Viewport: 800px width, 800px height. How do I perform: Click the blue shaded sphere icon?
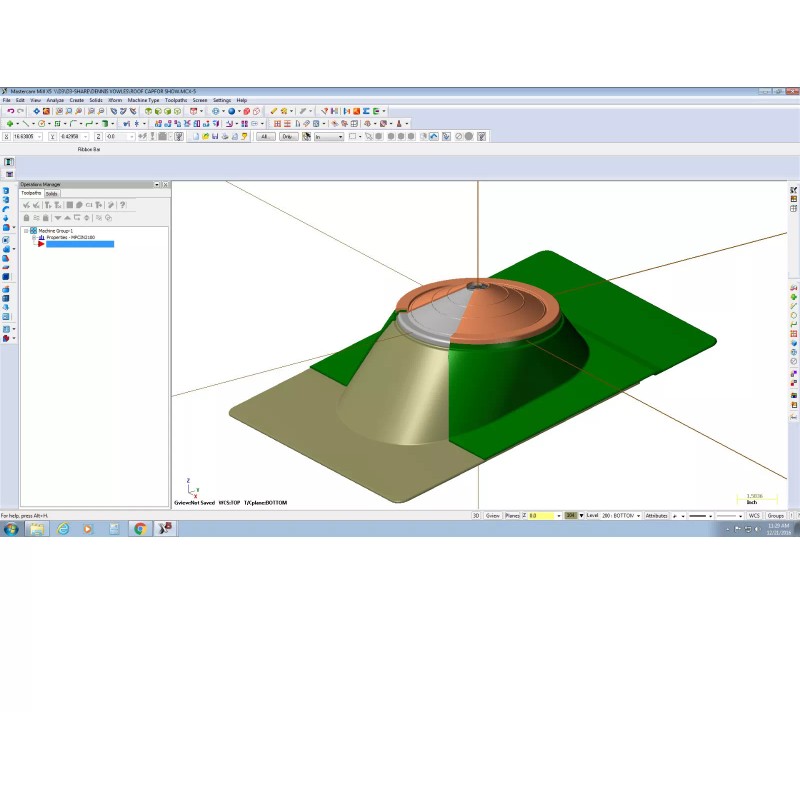tap(232, 111)
